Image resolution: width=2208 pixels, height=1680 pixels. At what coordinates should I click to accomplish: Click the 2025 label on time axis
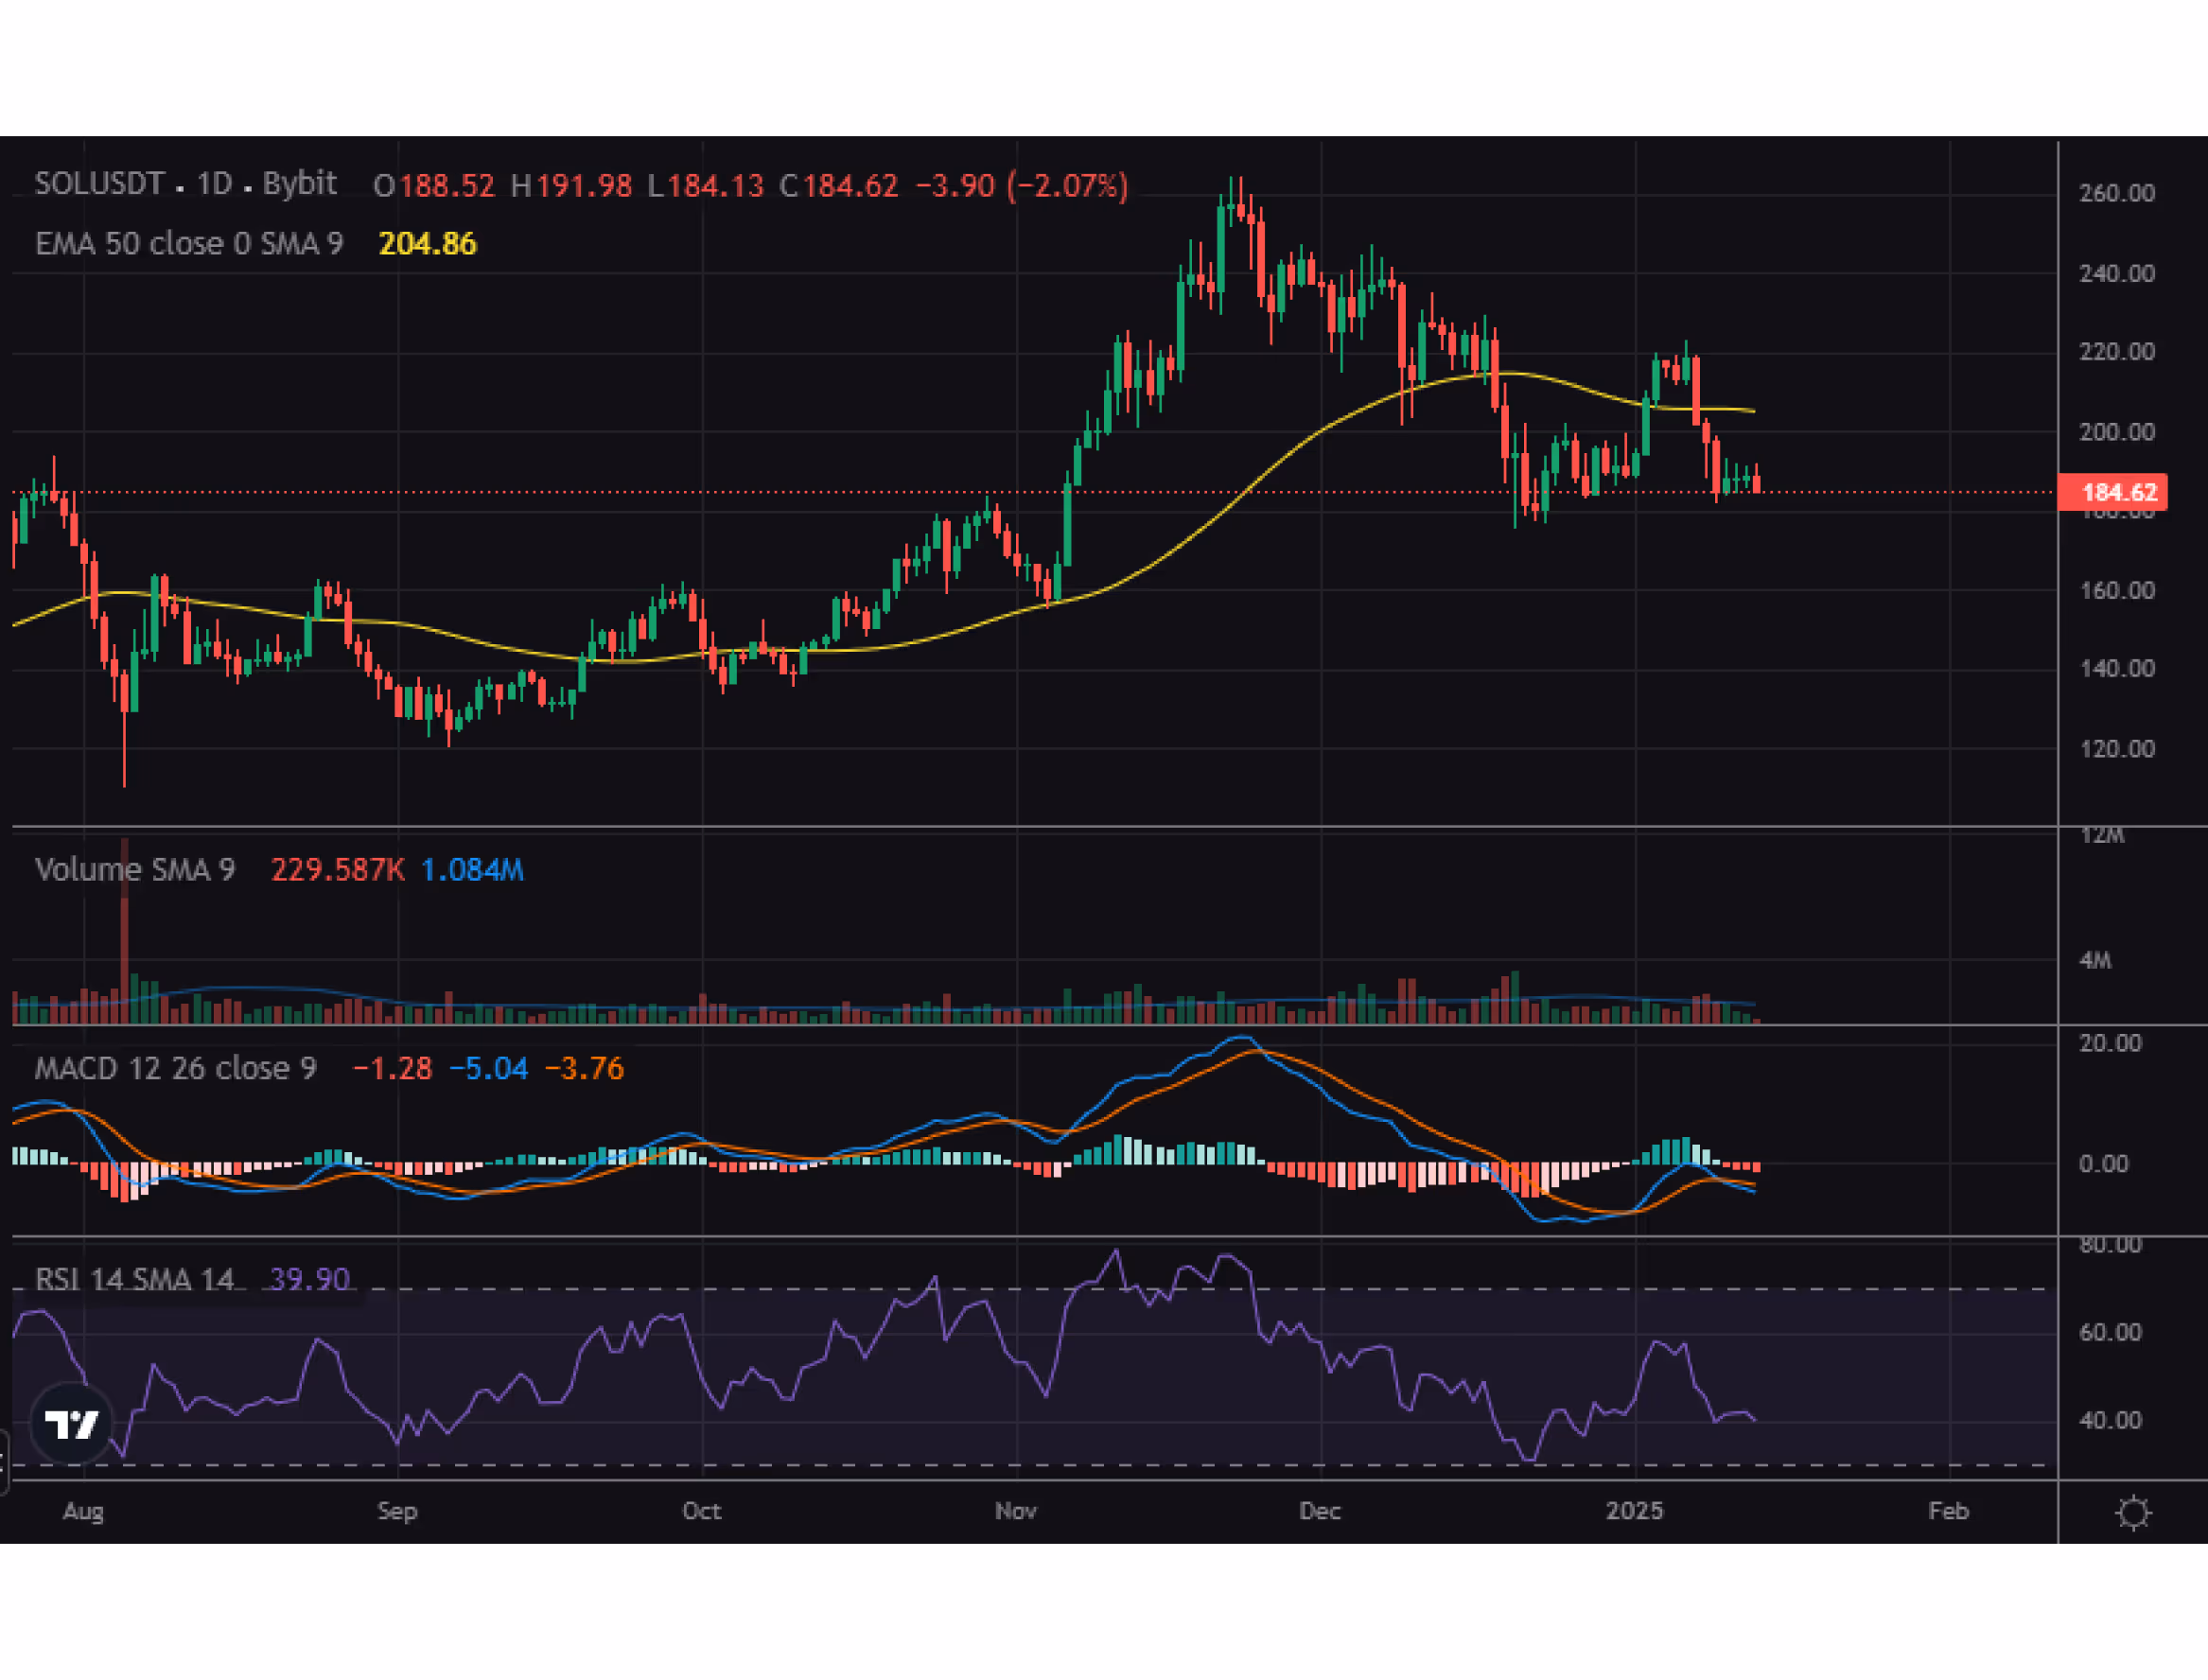click(1634, 1511)
